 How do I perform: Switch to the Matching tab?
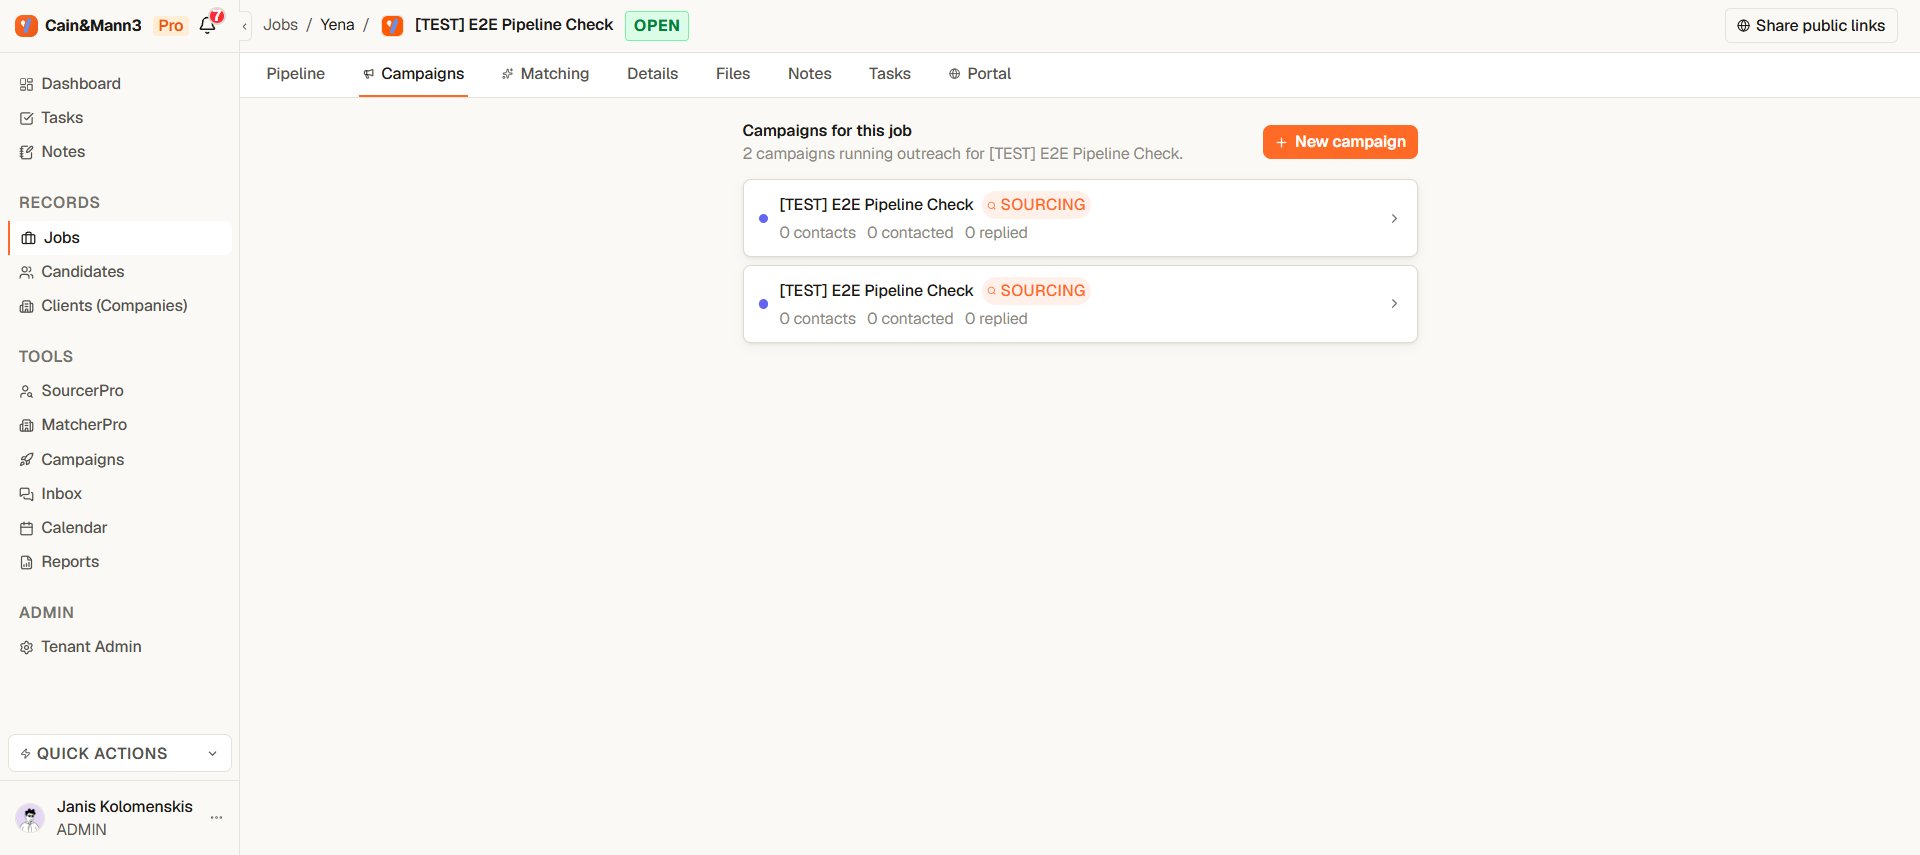click(x=545, y=74)
